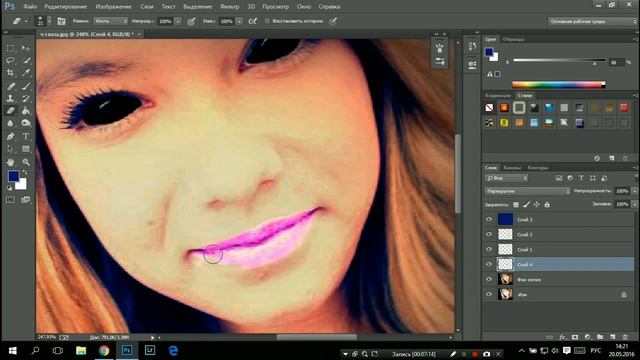The height and width of the screenshot is (360, 640).
Task: Select the Blur tool
Action: point(11,123)
